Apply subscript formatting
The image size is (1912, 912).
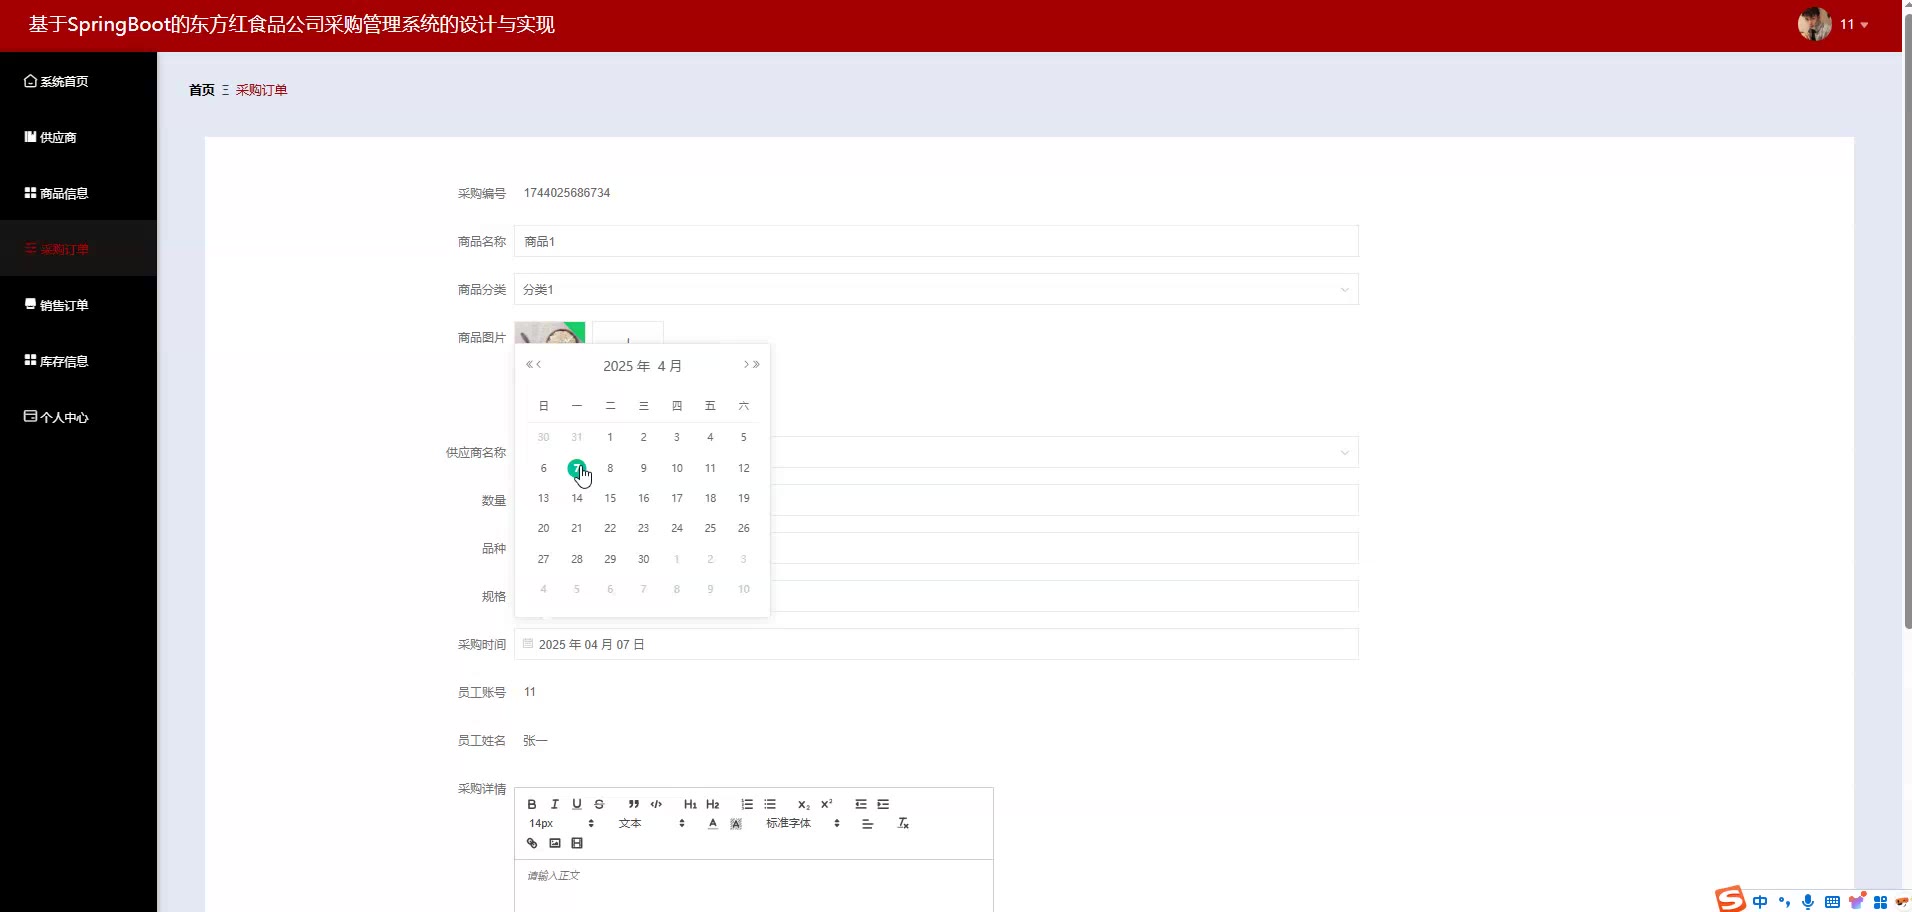pyautogui.click(x=804, y=804)
